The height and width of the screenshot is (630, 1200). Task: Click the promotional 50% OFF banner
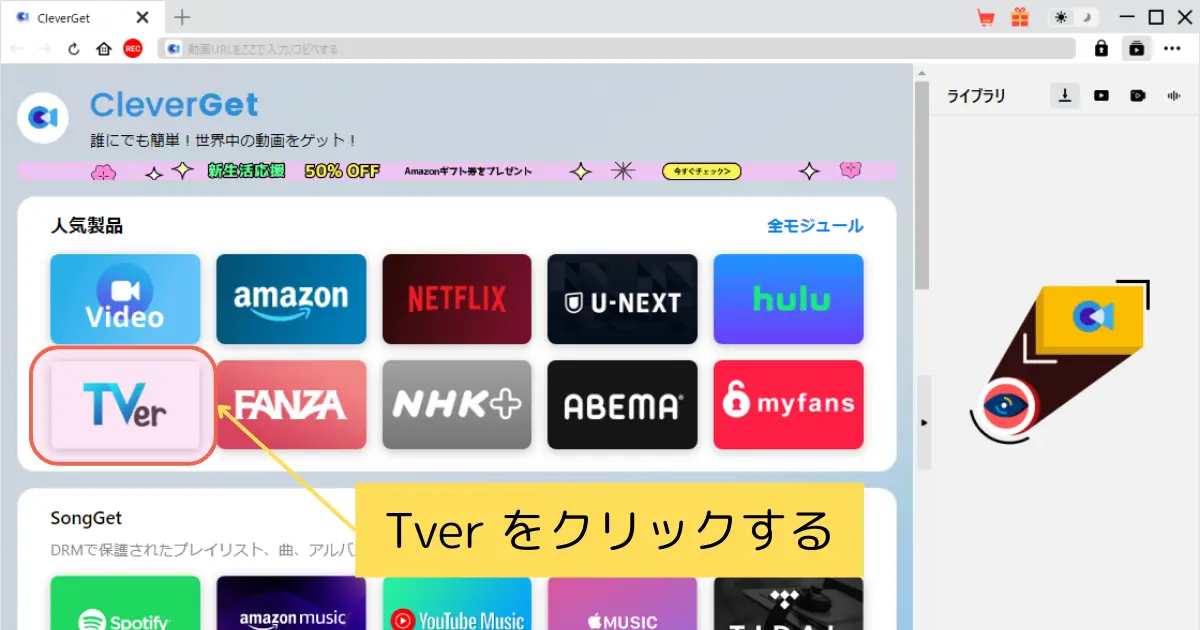click(457, 171)
